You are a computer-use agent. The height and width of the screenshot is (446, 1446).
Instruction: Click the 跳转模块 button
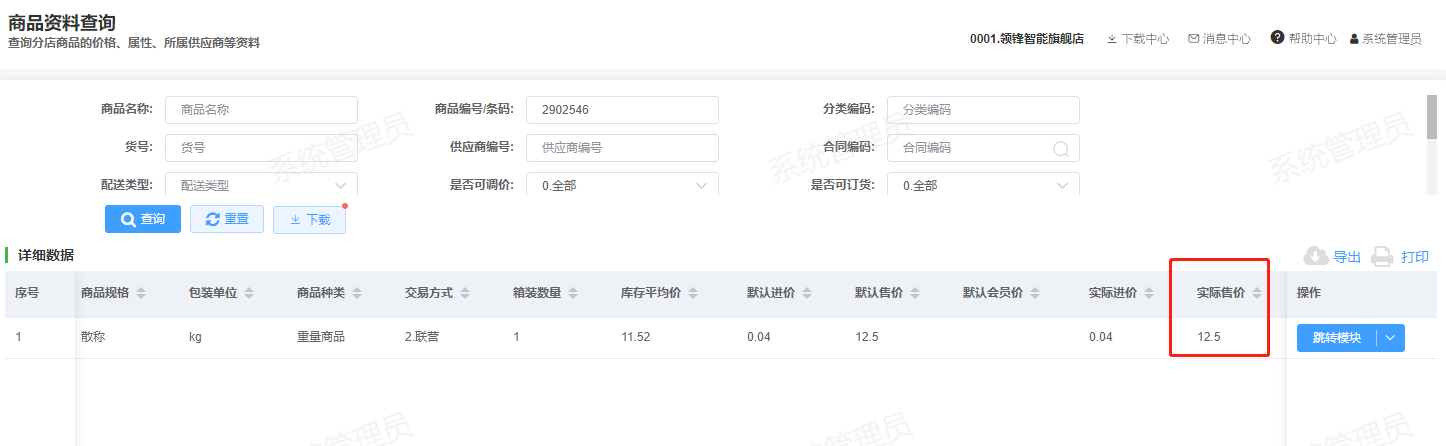click(x=1336, y=338)
